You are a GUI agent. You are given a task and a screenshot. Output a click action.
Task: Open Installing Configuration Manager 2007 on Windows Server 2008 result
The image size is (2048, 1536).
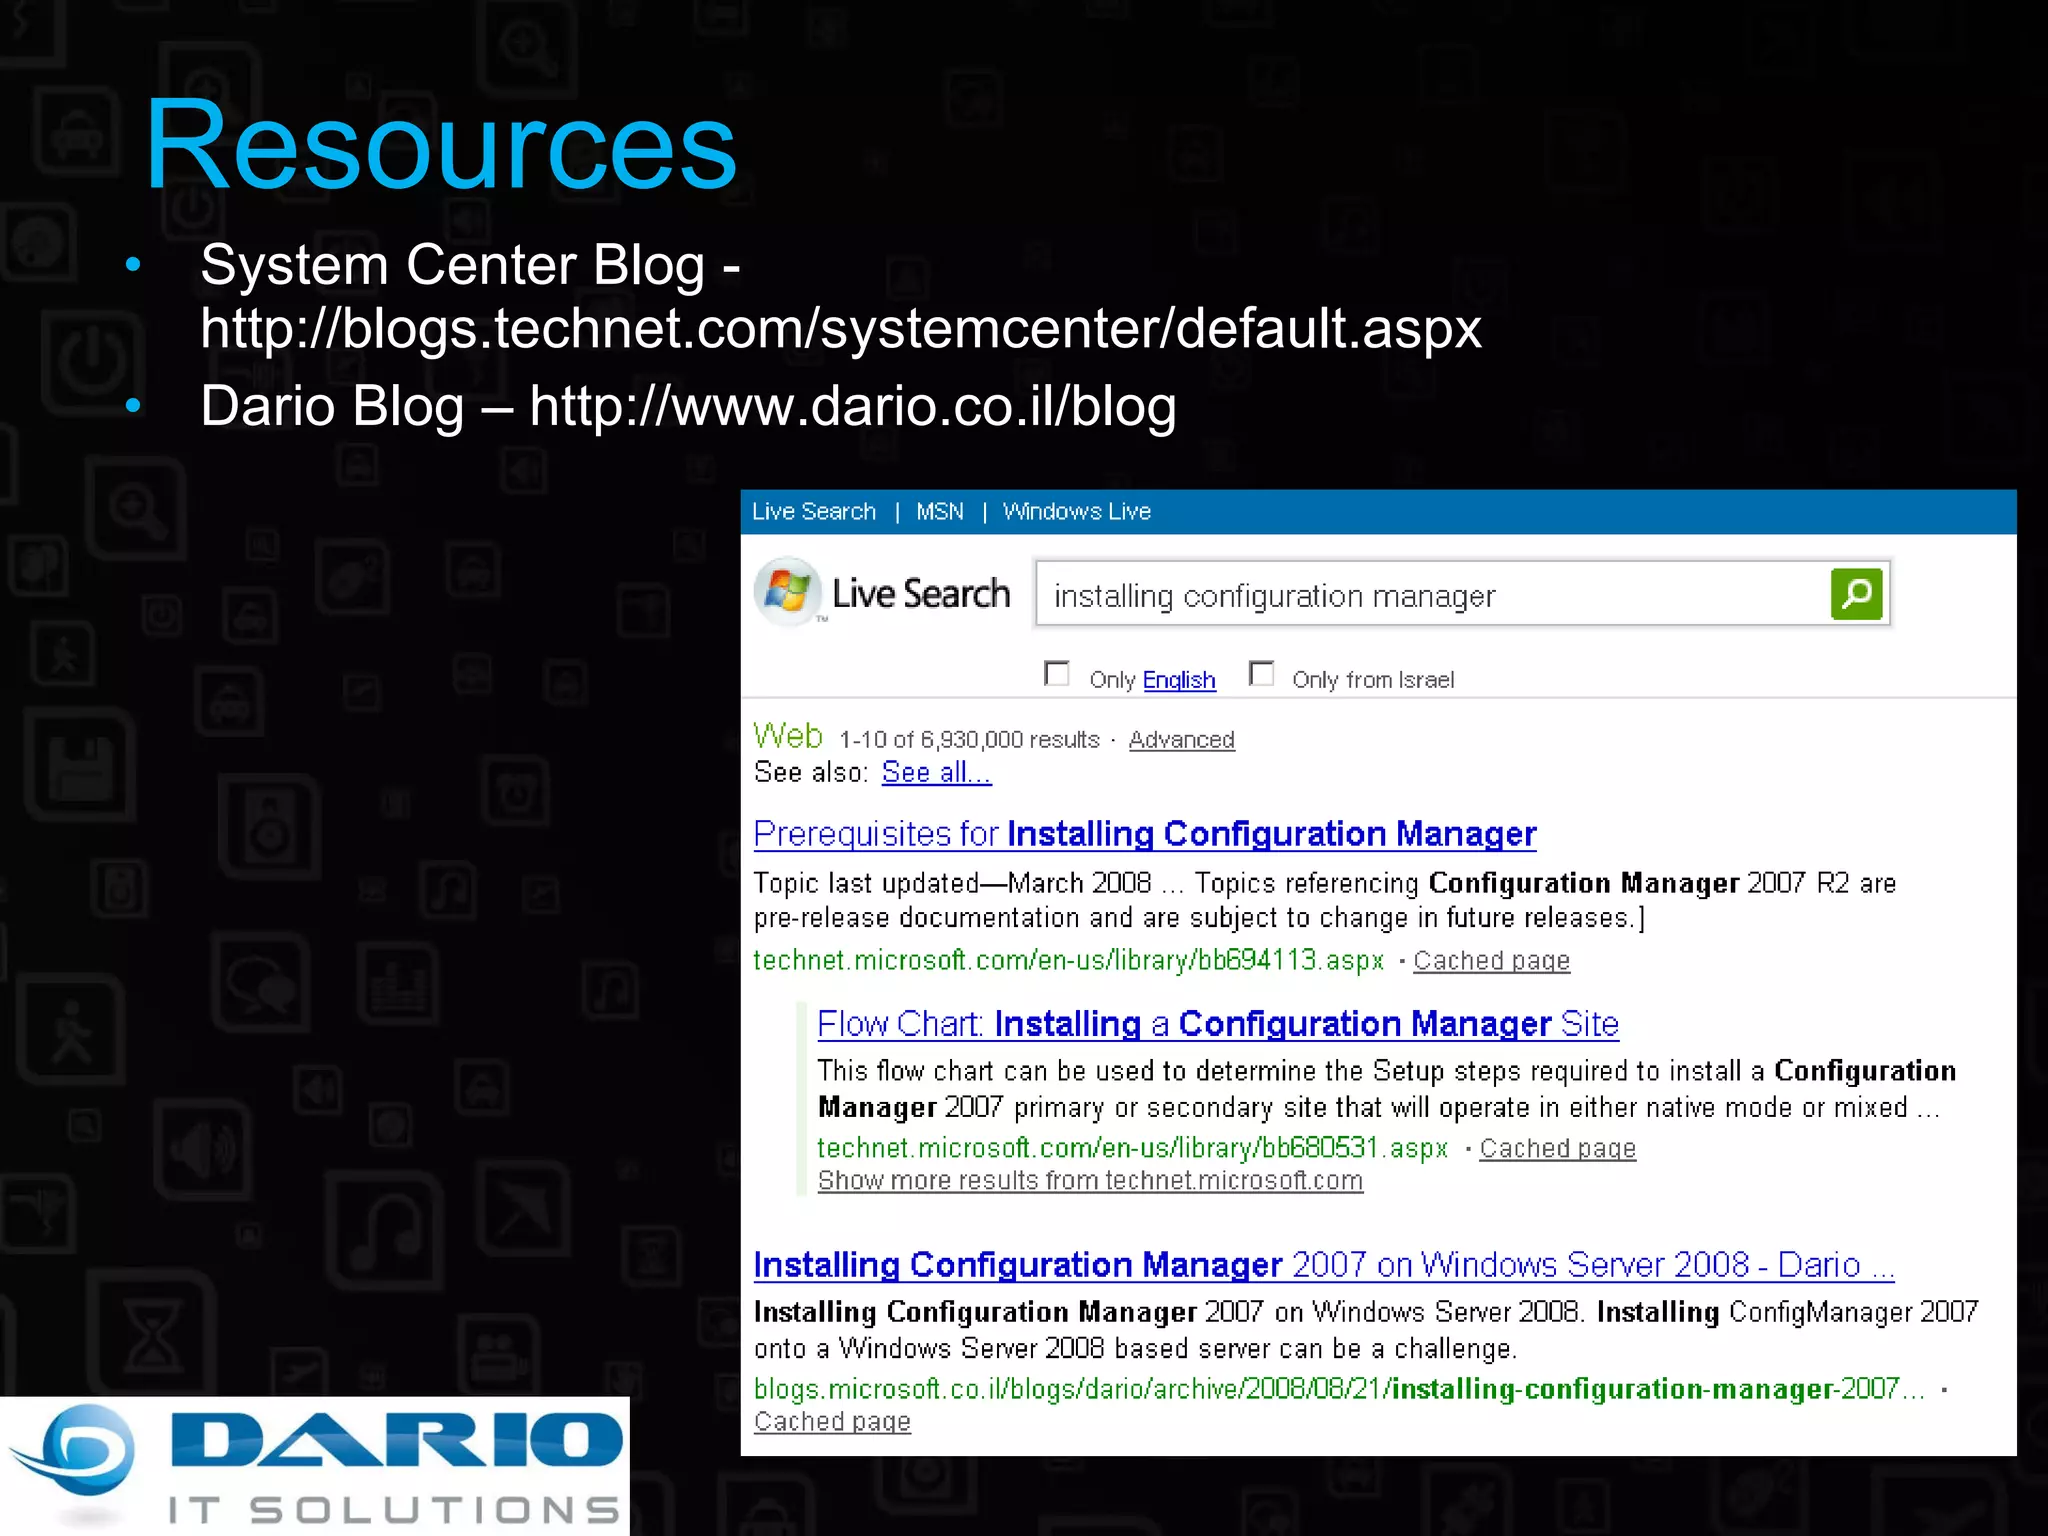[1324, 1265]
